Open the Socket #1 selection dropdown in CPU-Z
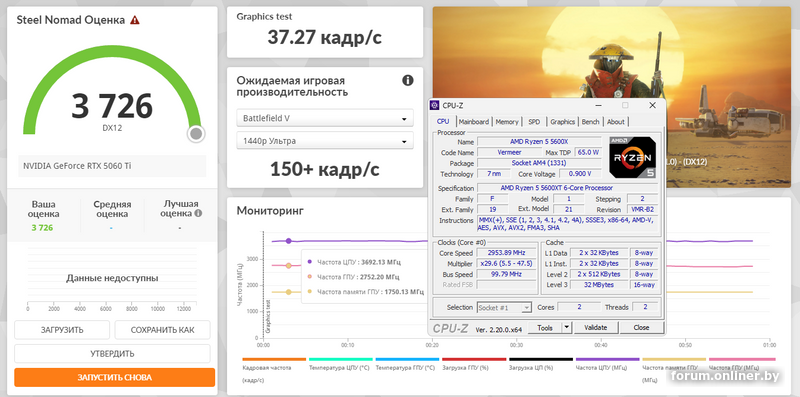 pos(504,308)
